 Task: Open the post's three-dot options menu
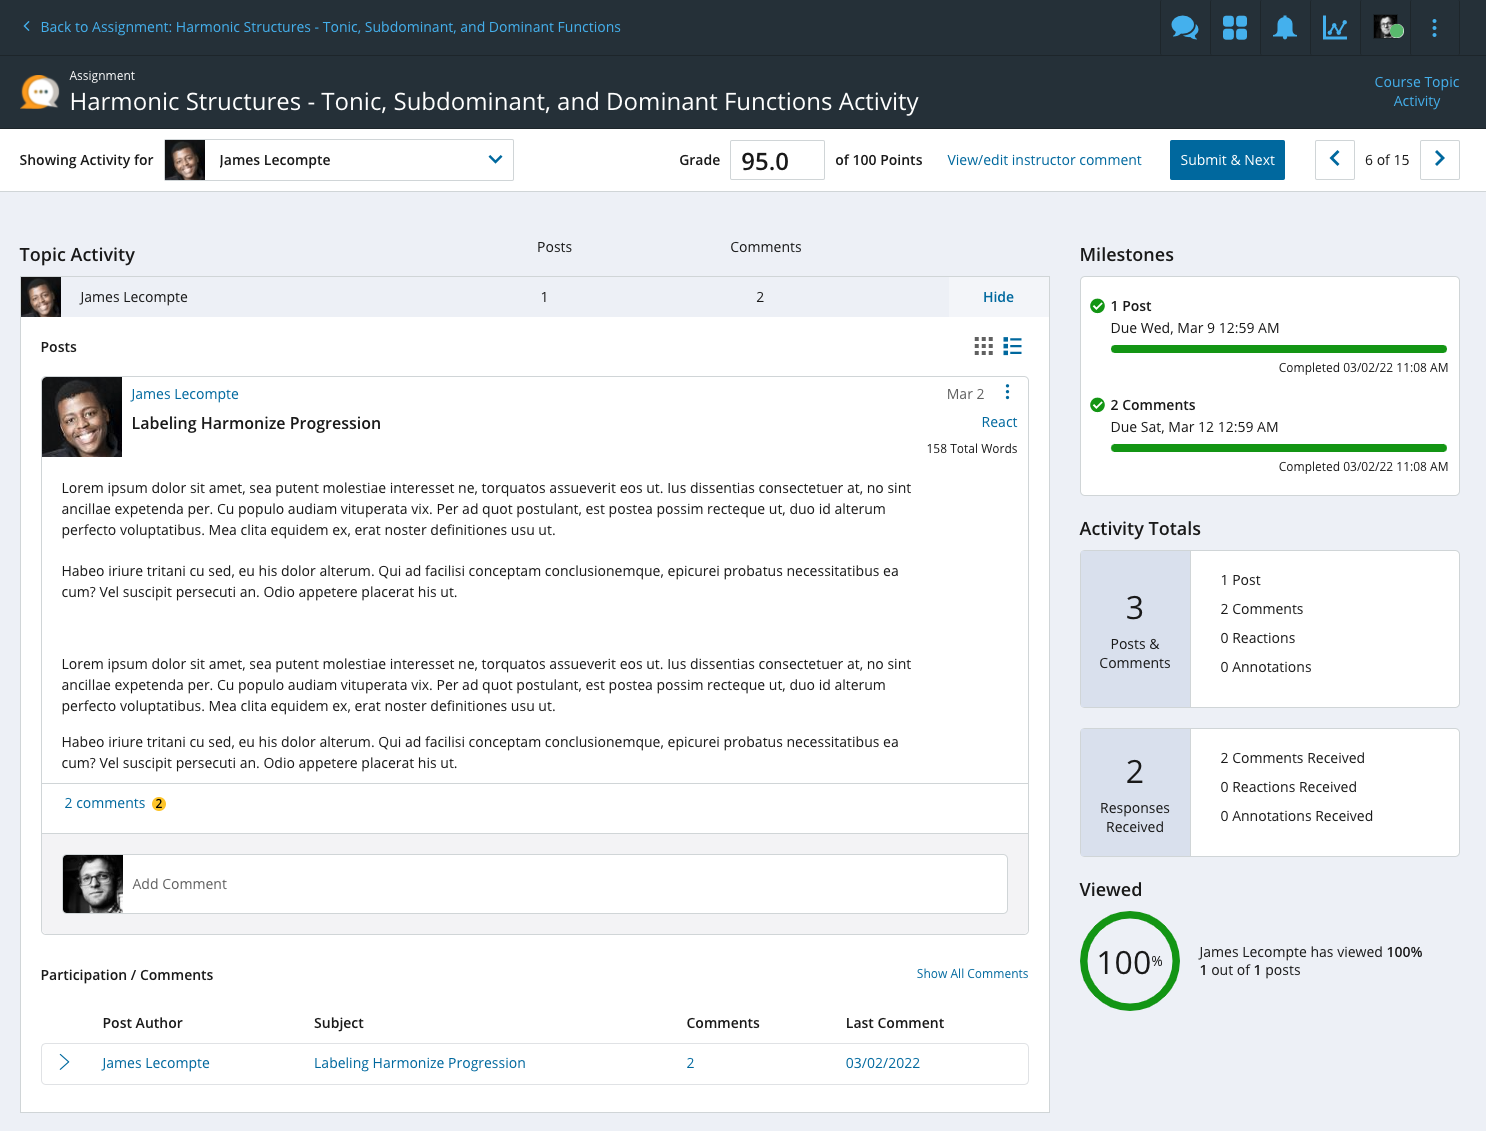pos(1007,392)
